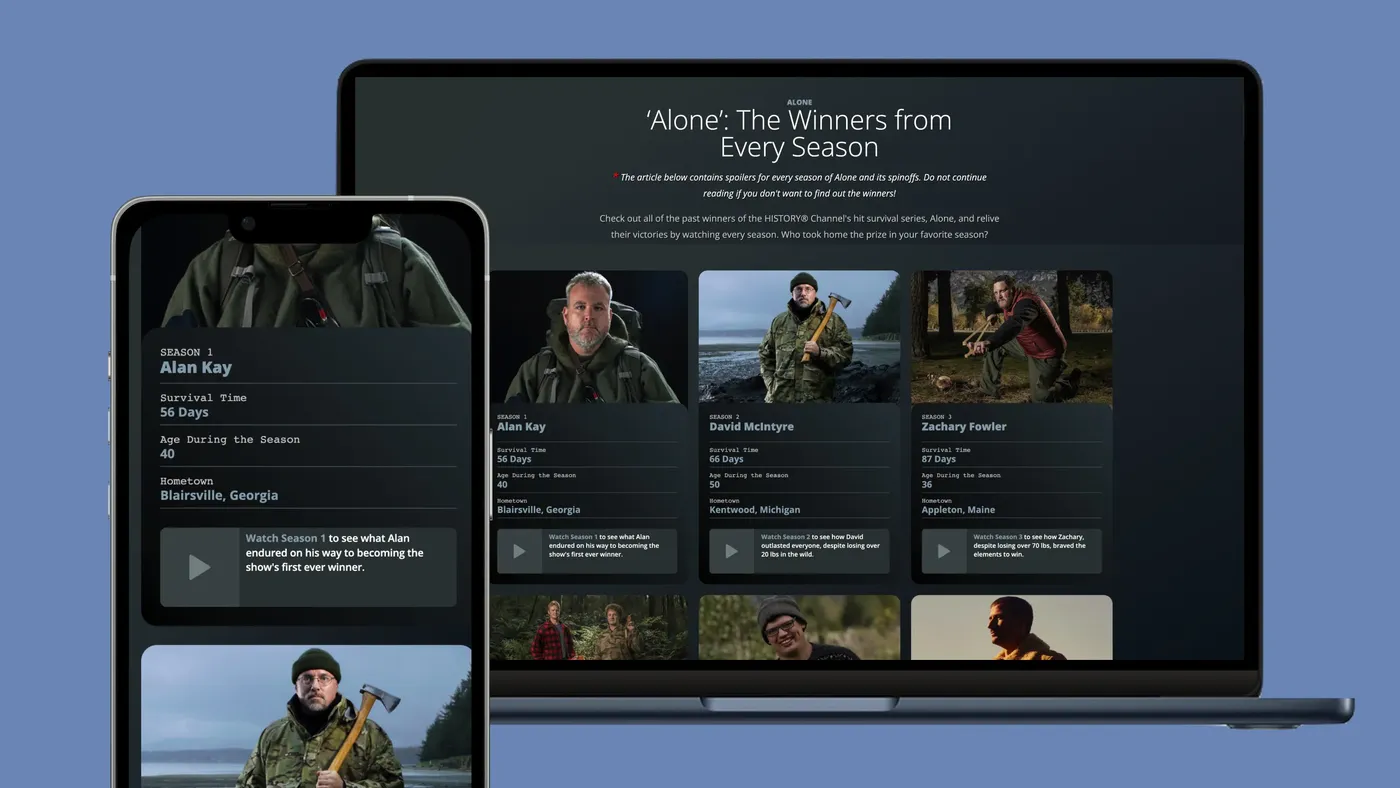Click the italic spoiler warning text
Screen dimensions: 1400x788
pos(803,185)
